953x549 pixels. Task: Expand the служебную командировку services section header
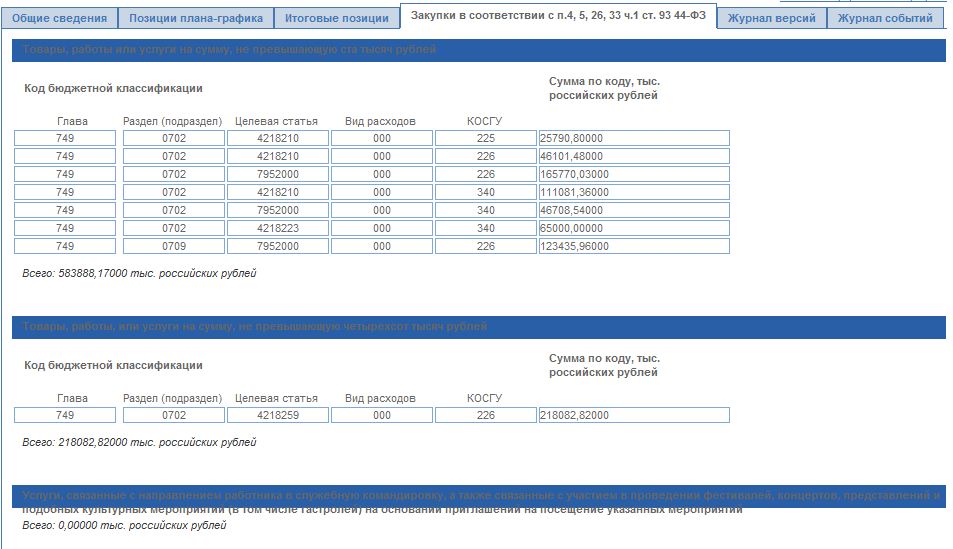478,496
